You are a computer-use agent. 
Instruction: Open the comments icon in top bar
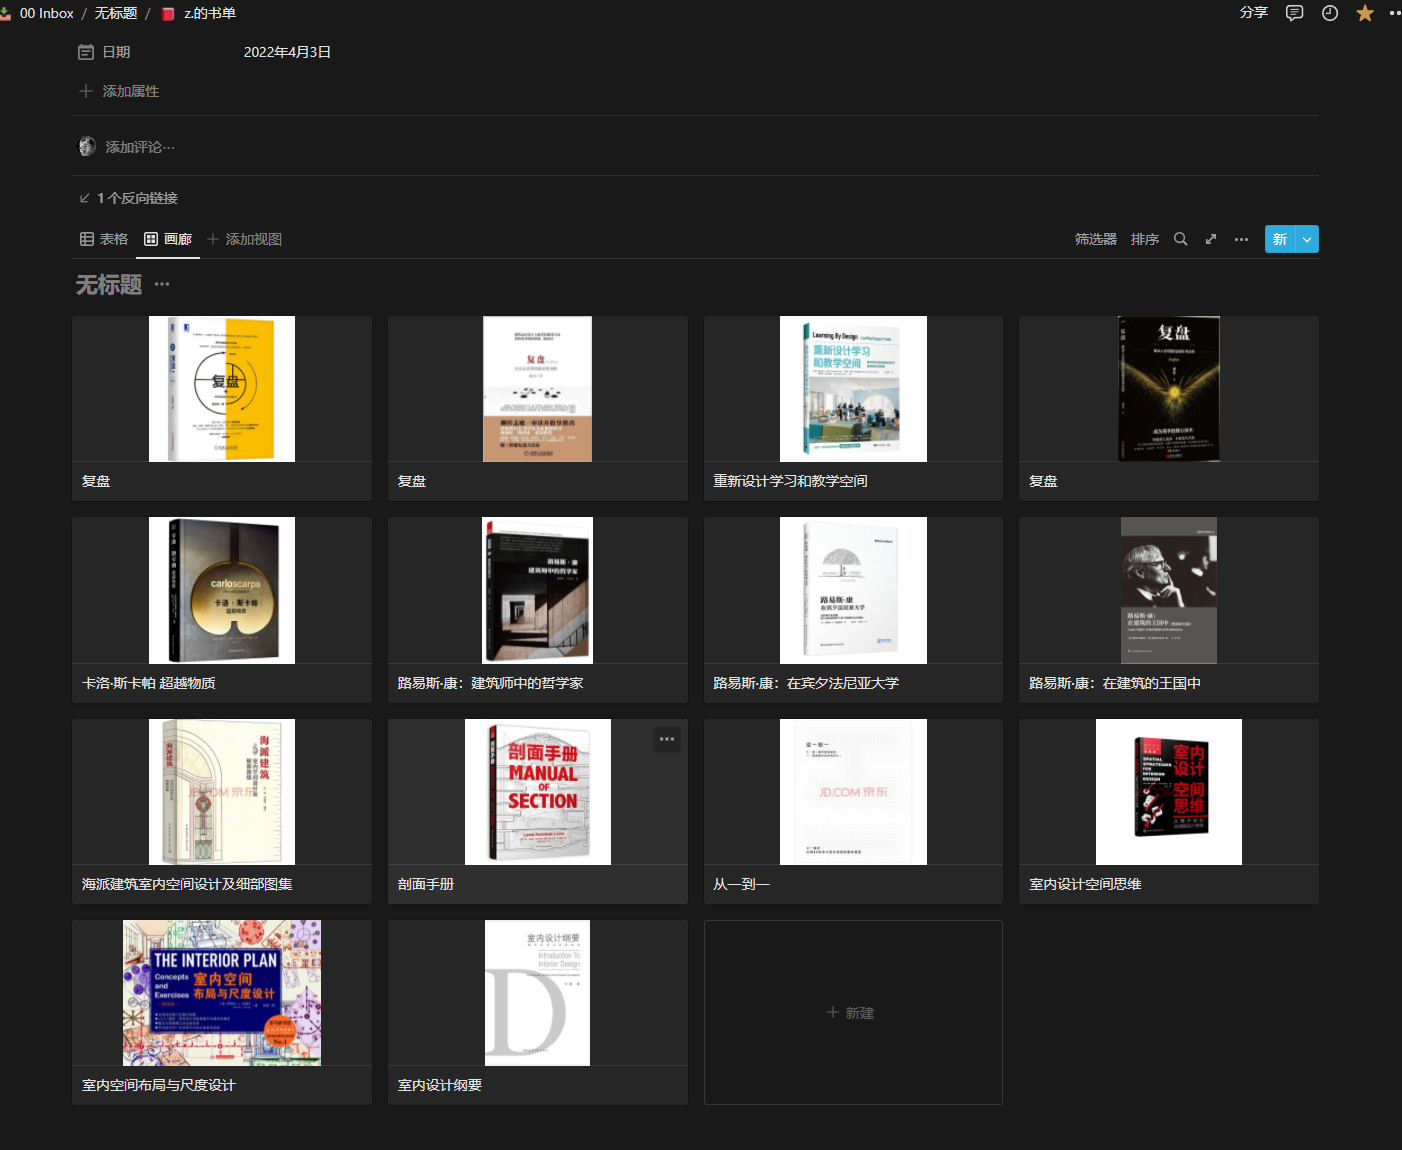(x=1294, y=13)
